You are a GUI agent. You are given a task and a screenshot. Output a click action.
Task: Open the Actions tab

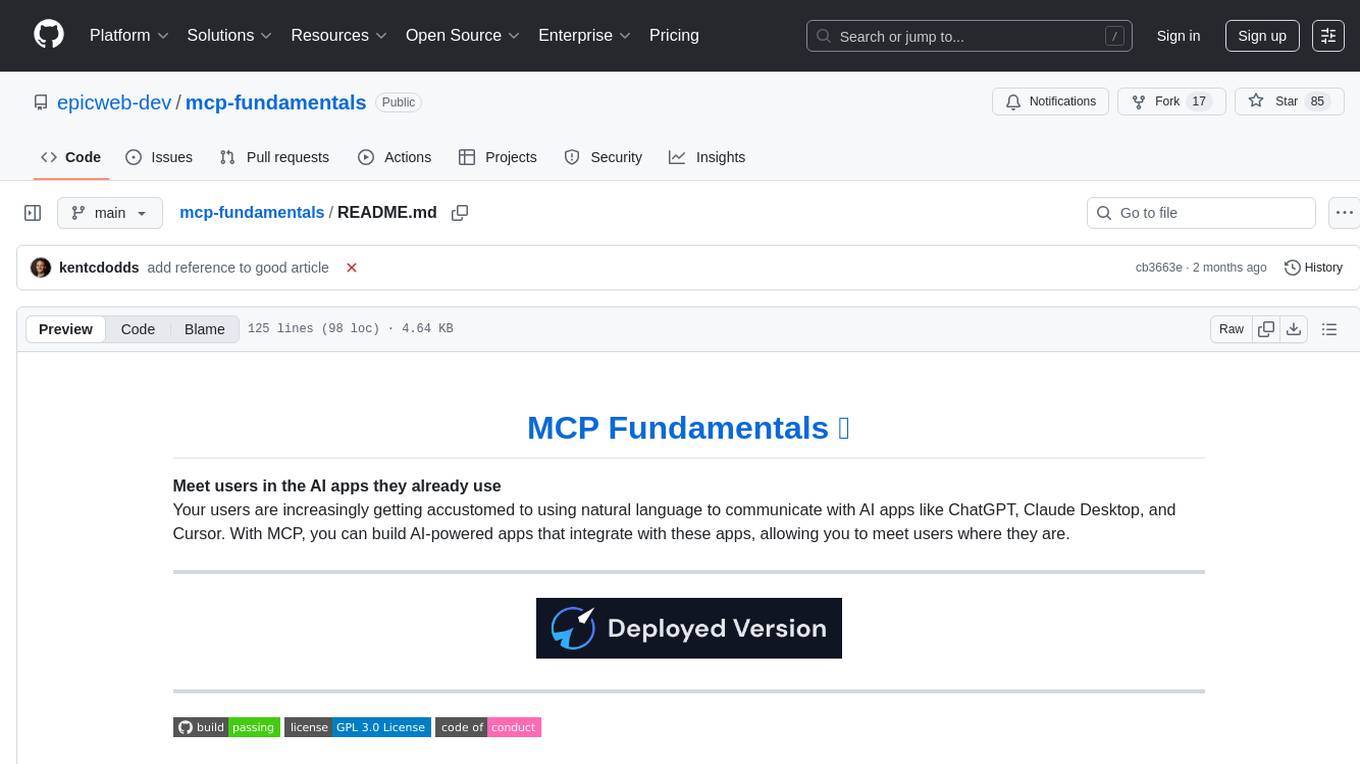tap(394, 157)
